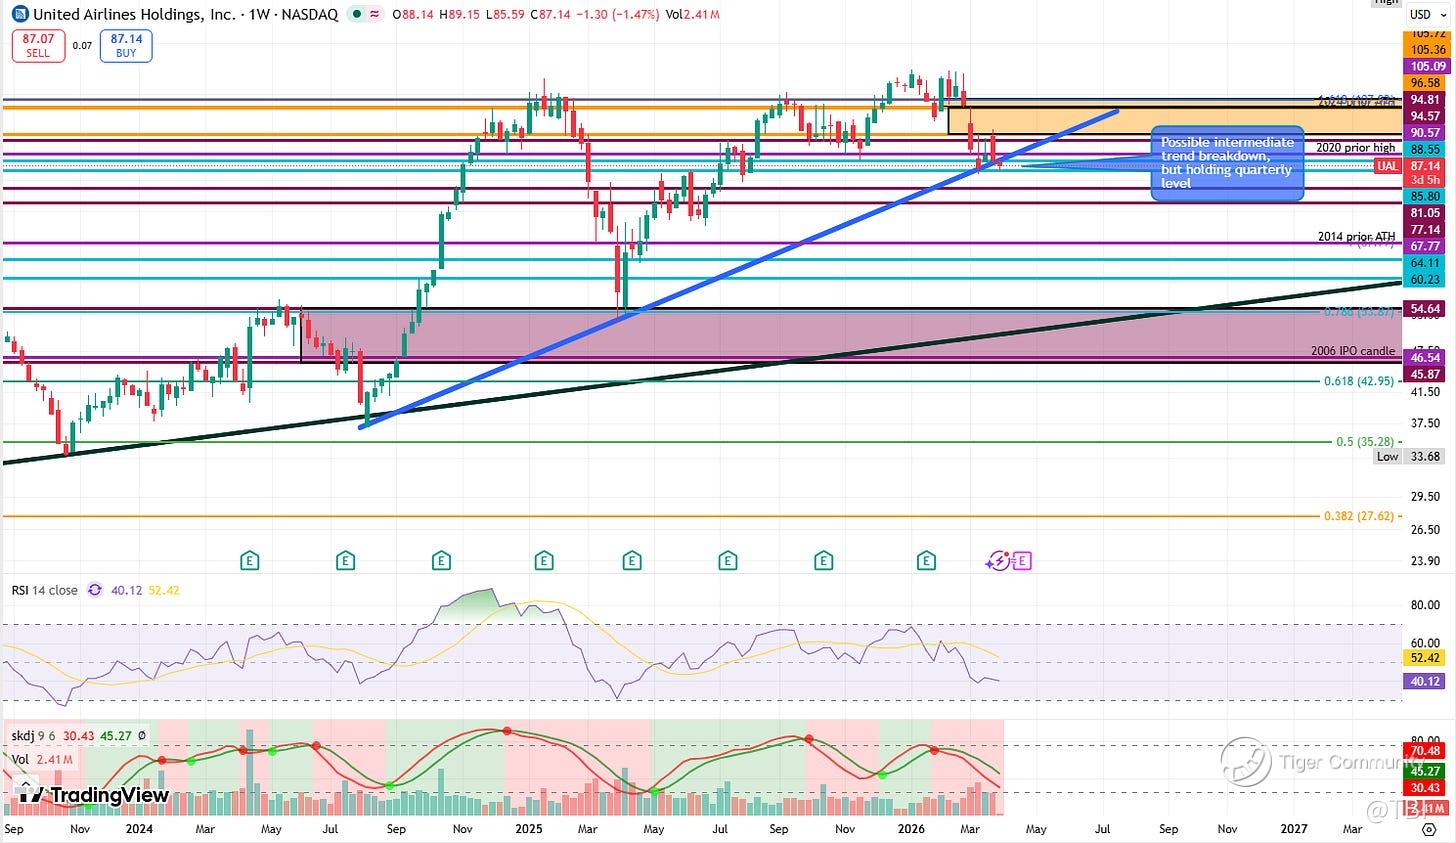The height and width of the screenshot is (843, 1456).
Task: Open the earnings marker nearest May 2024
Action: point(249,561)
